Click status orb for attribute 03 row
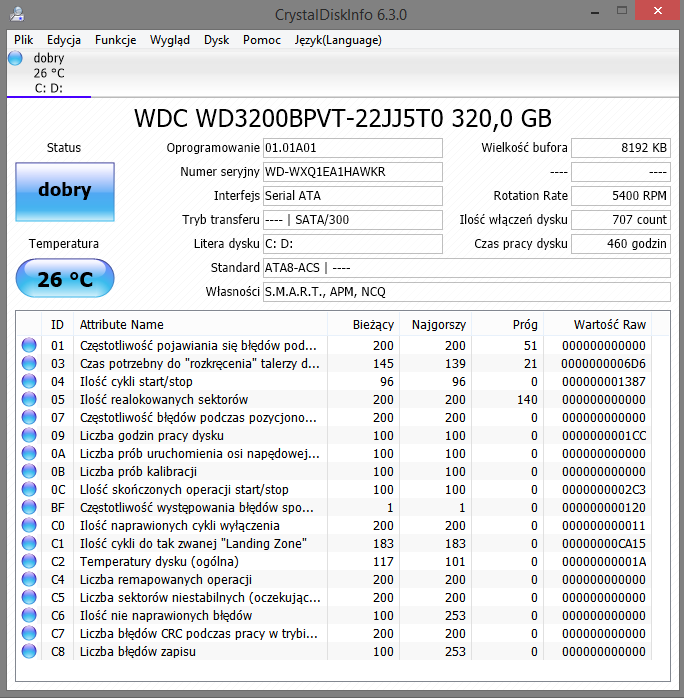Viewport: 684px width, 698px height. [29, 363]
